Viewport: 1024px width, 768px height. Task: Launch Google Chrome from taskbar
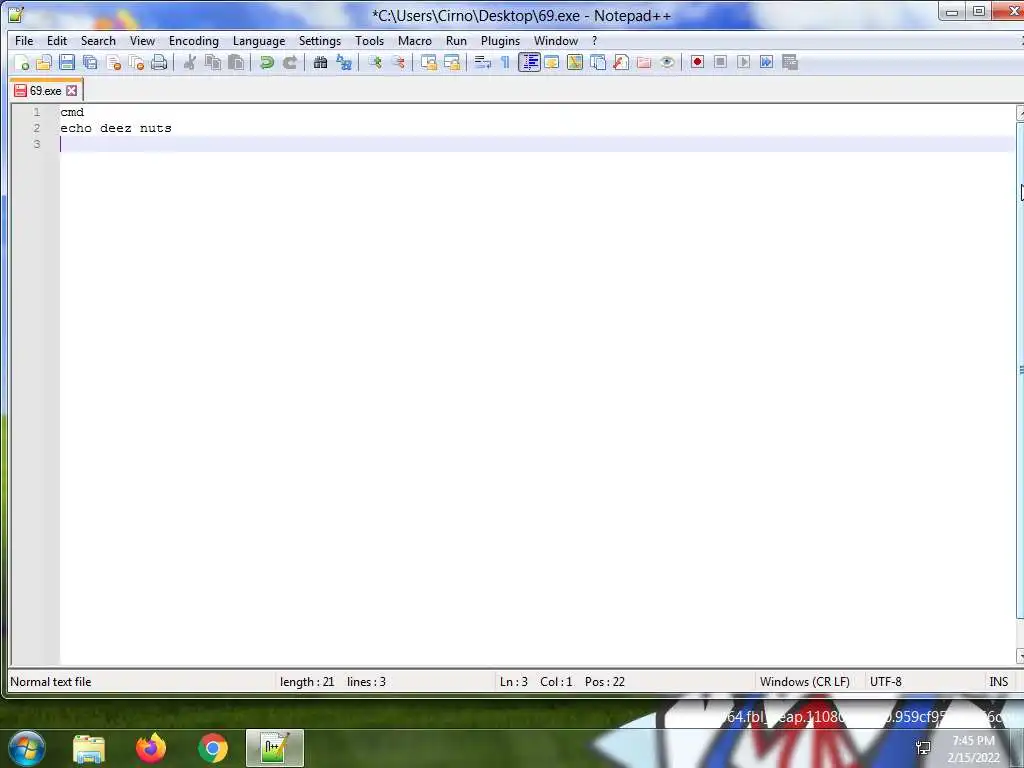click(x=213, y=748)
